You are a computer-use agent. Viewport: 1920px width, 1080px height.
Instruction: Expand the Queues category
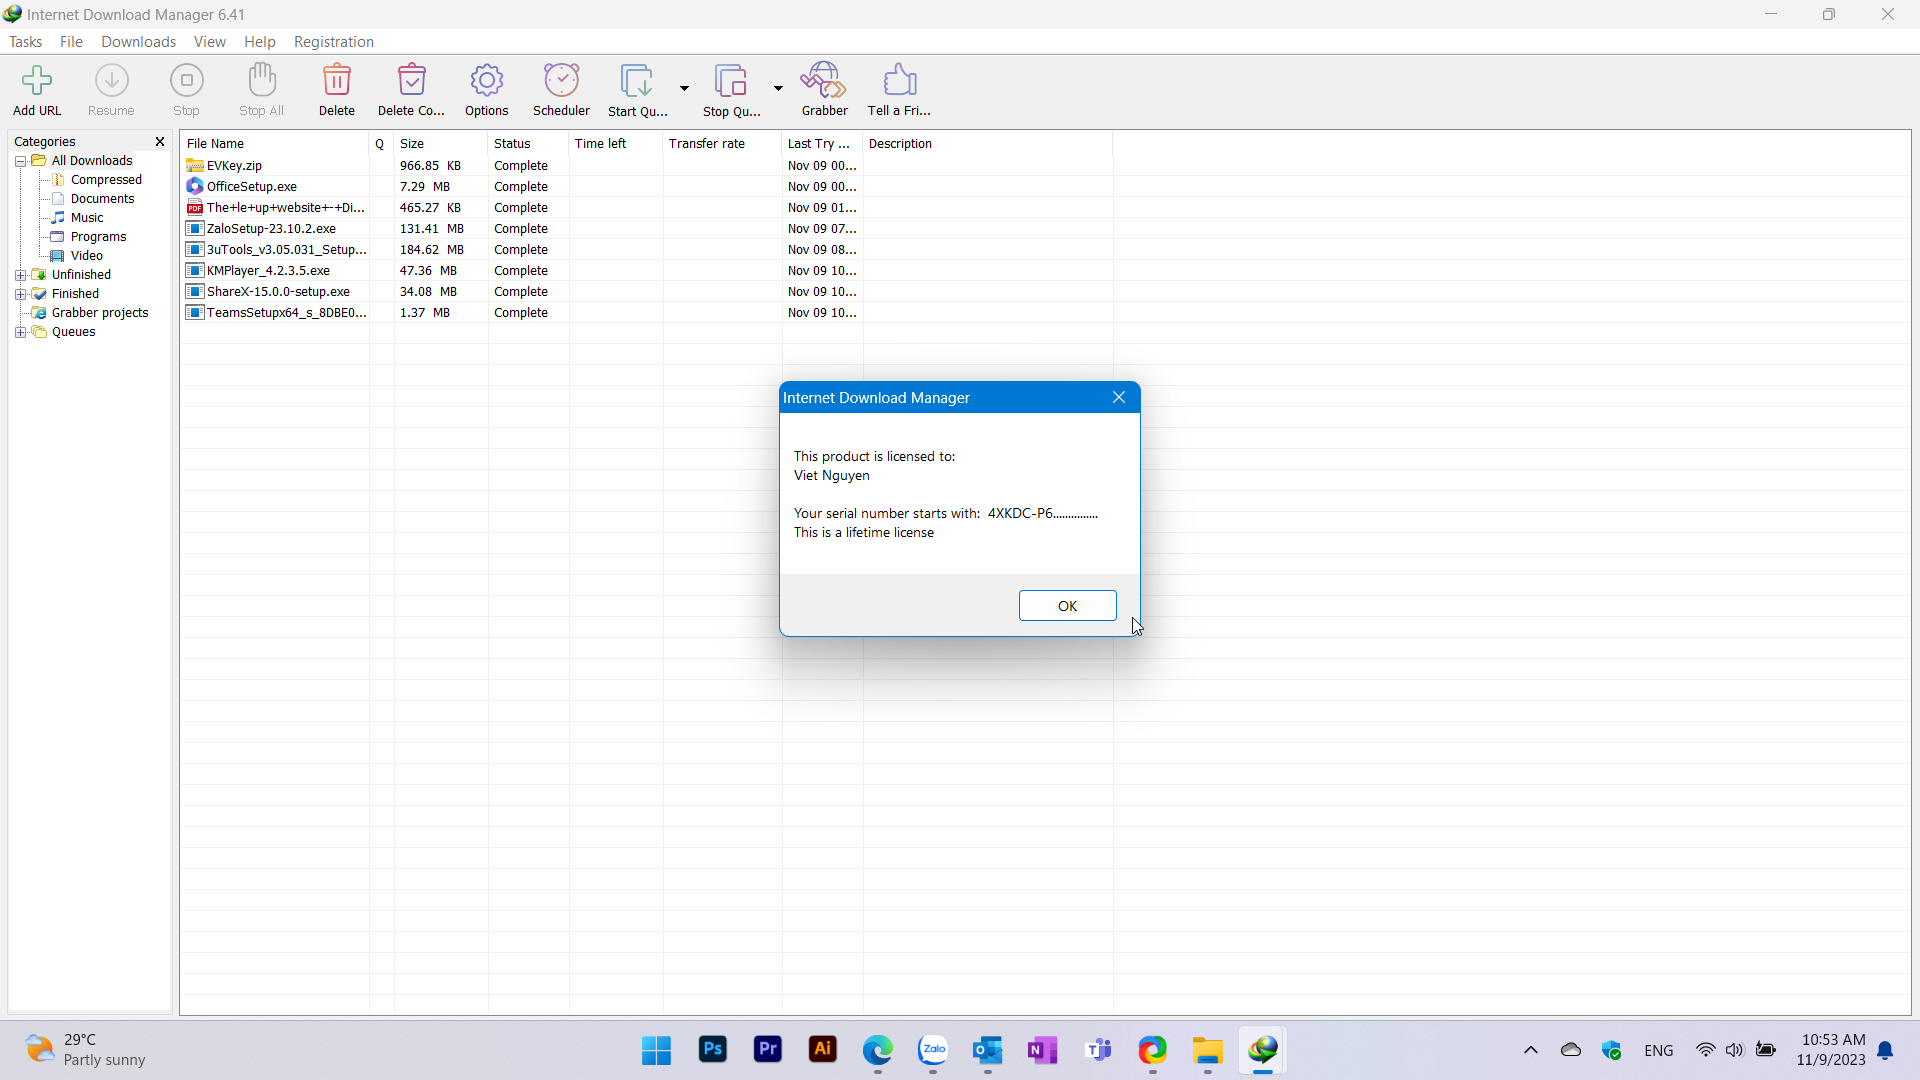point(21,331)
